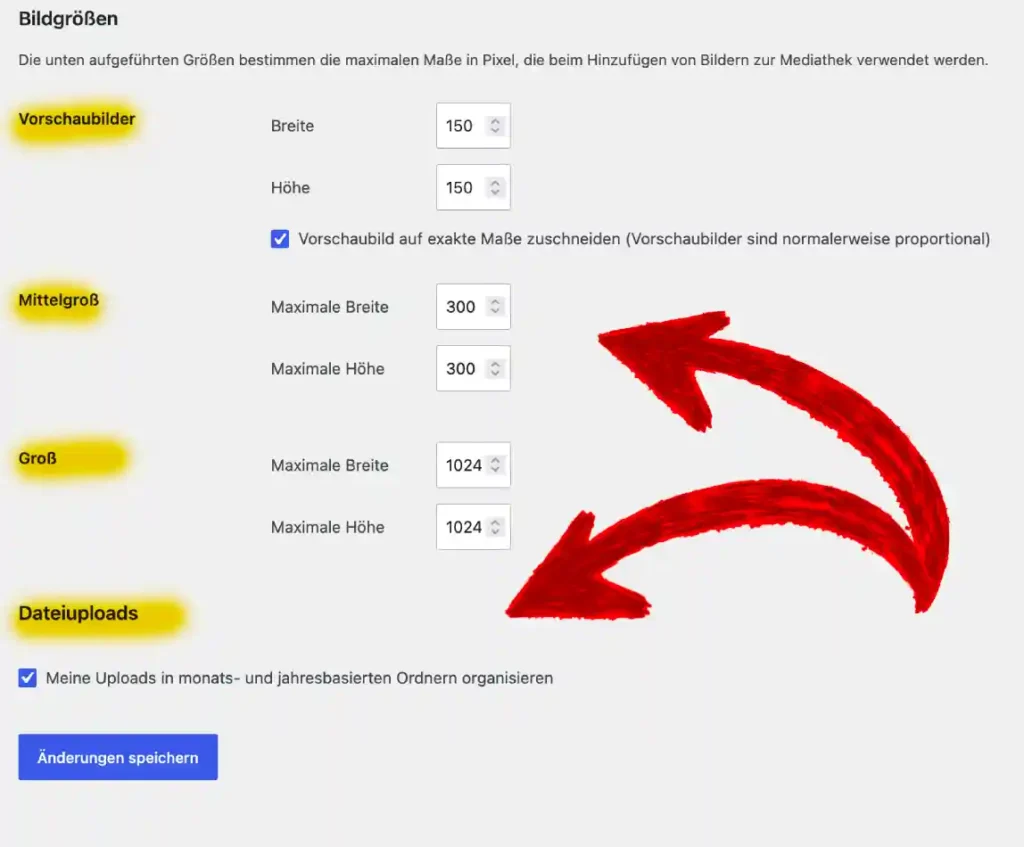
Task: Click the Breite label under Vorschaubilder
Action: pyautogui.click(x=292, y=126)
